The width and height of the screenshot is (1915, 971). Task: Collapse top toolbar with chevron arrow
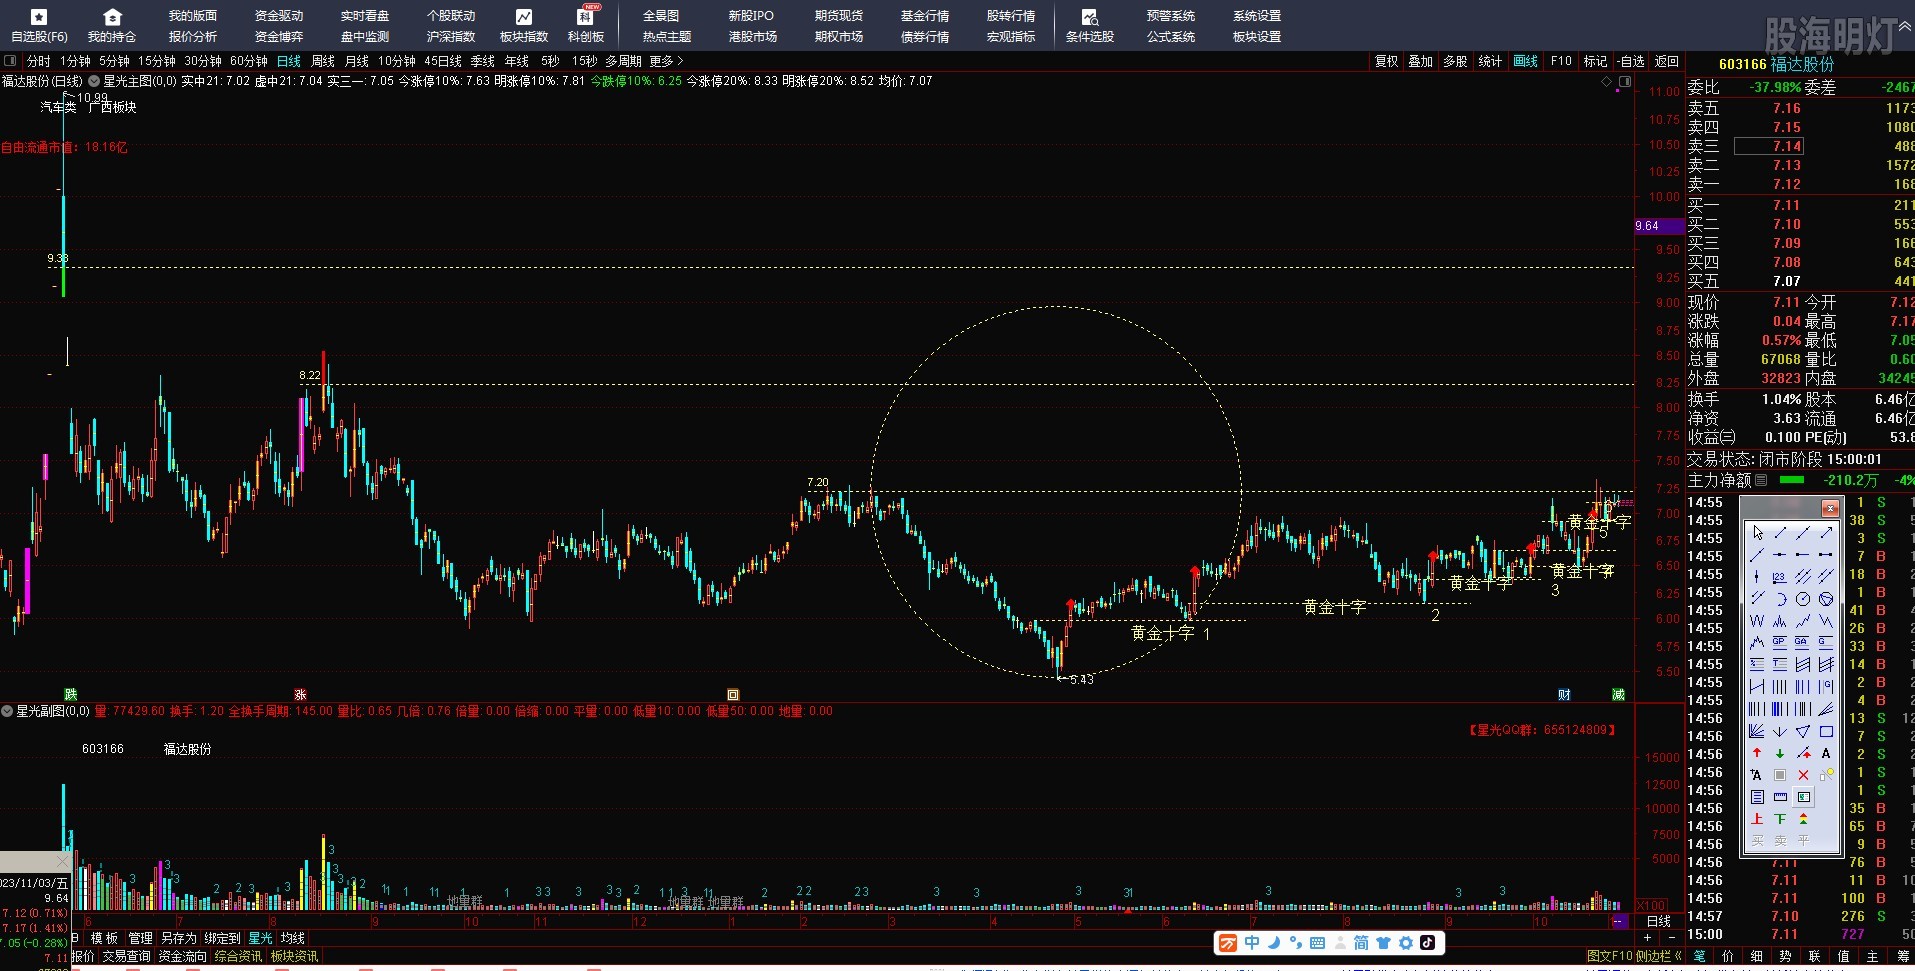[x=1906, y=27]
